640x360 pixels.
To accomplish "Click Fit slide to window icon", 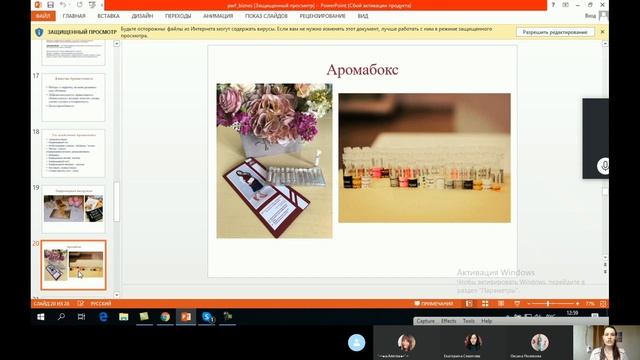I will pos(603,304).
